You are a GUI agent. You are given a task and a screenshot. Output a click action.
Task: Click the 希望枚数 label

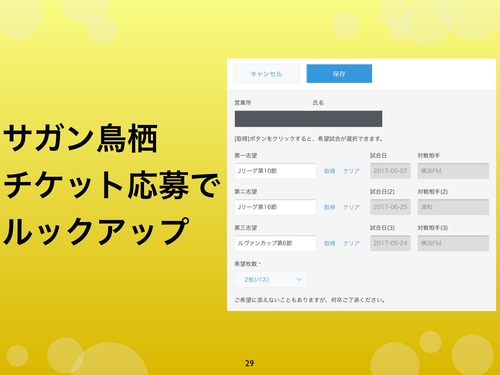247,264
